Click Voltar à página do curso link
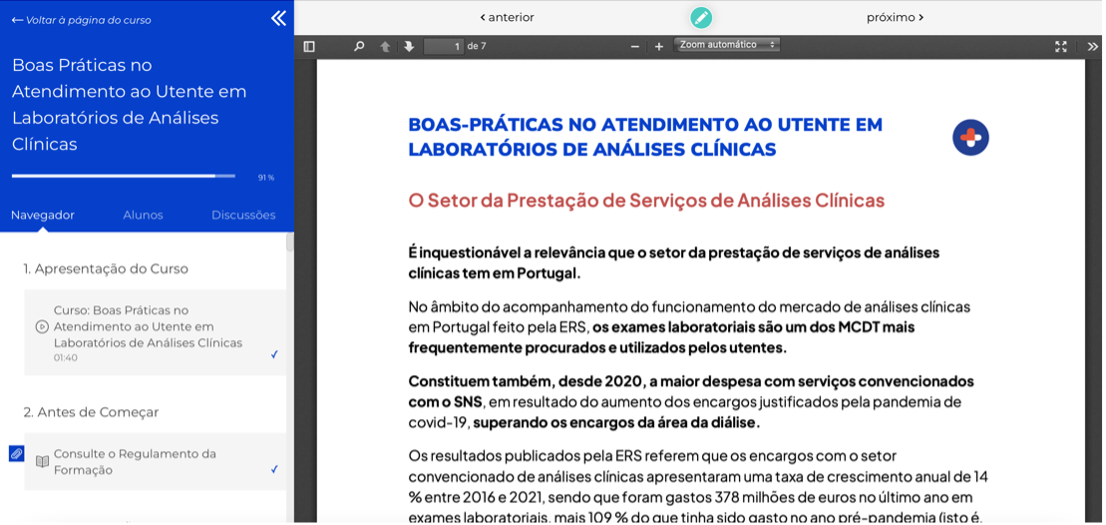1106x525 pixels. [x=82, y=20]
